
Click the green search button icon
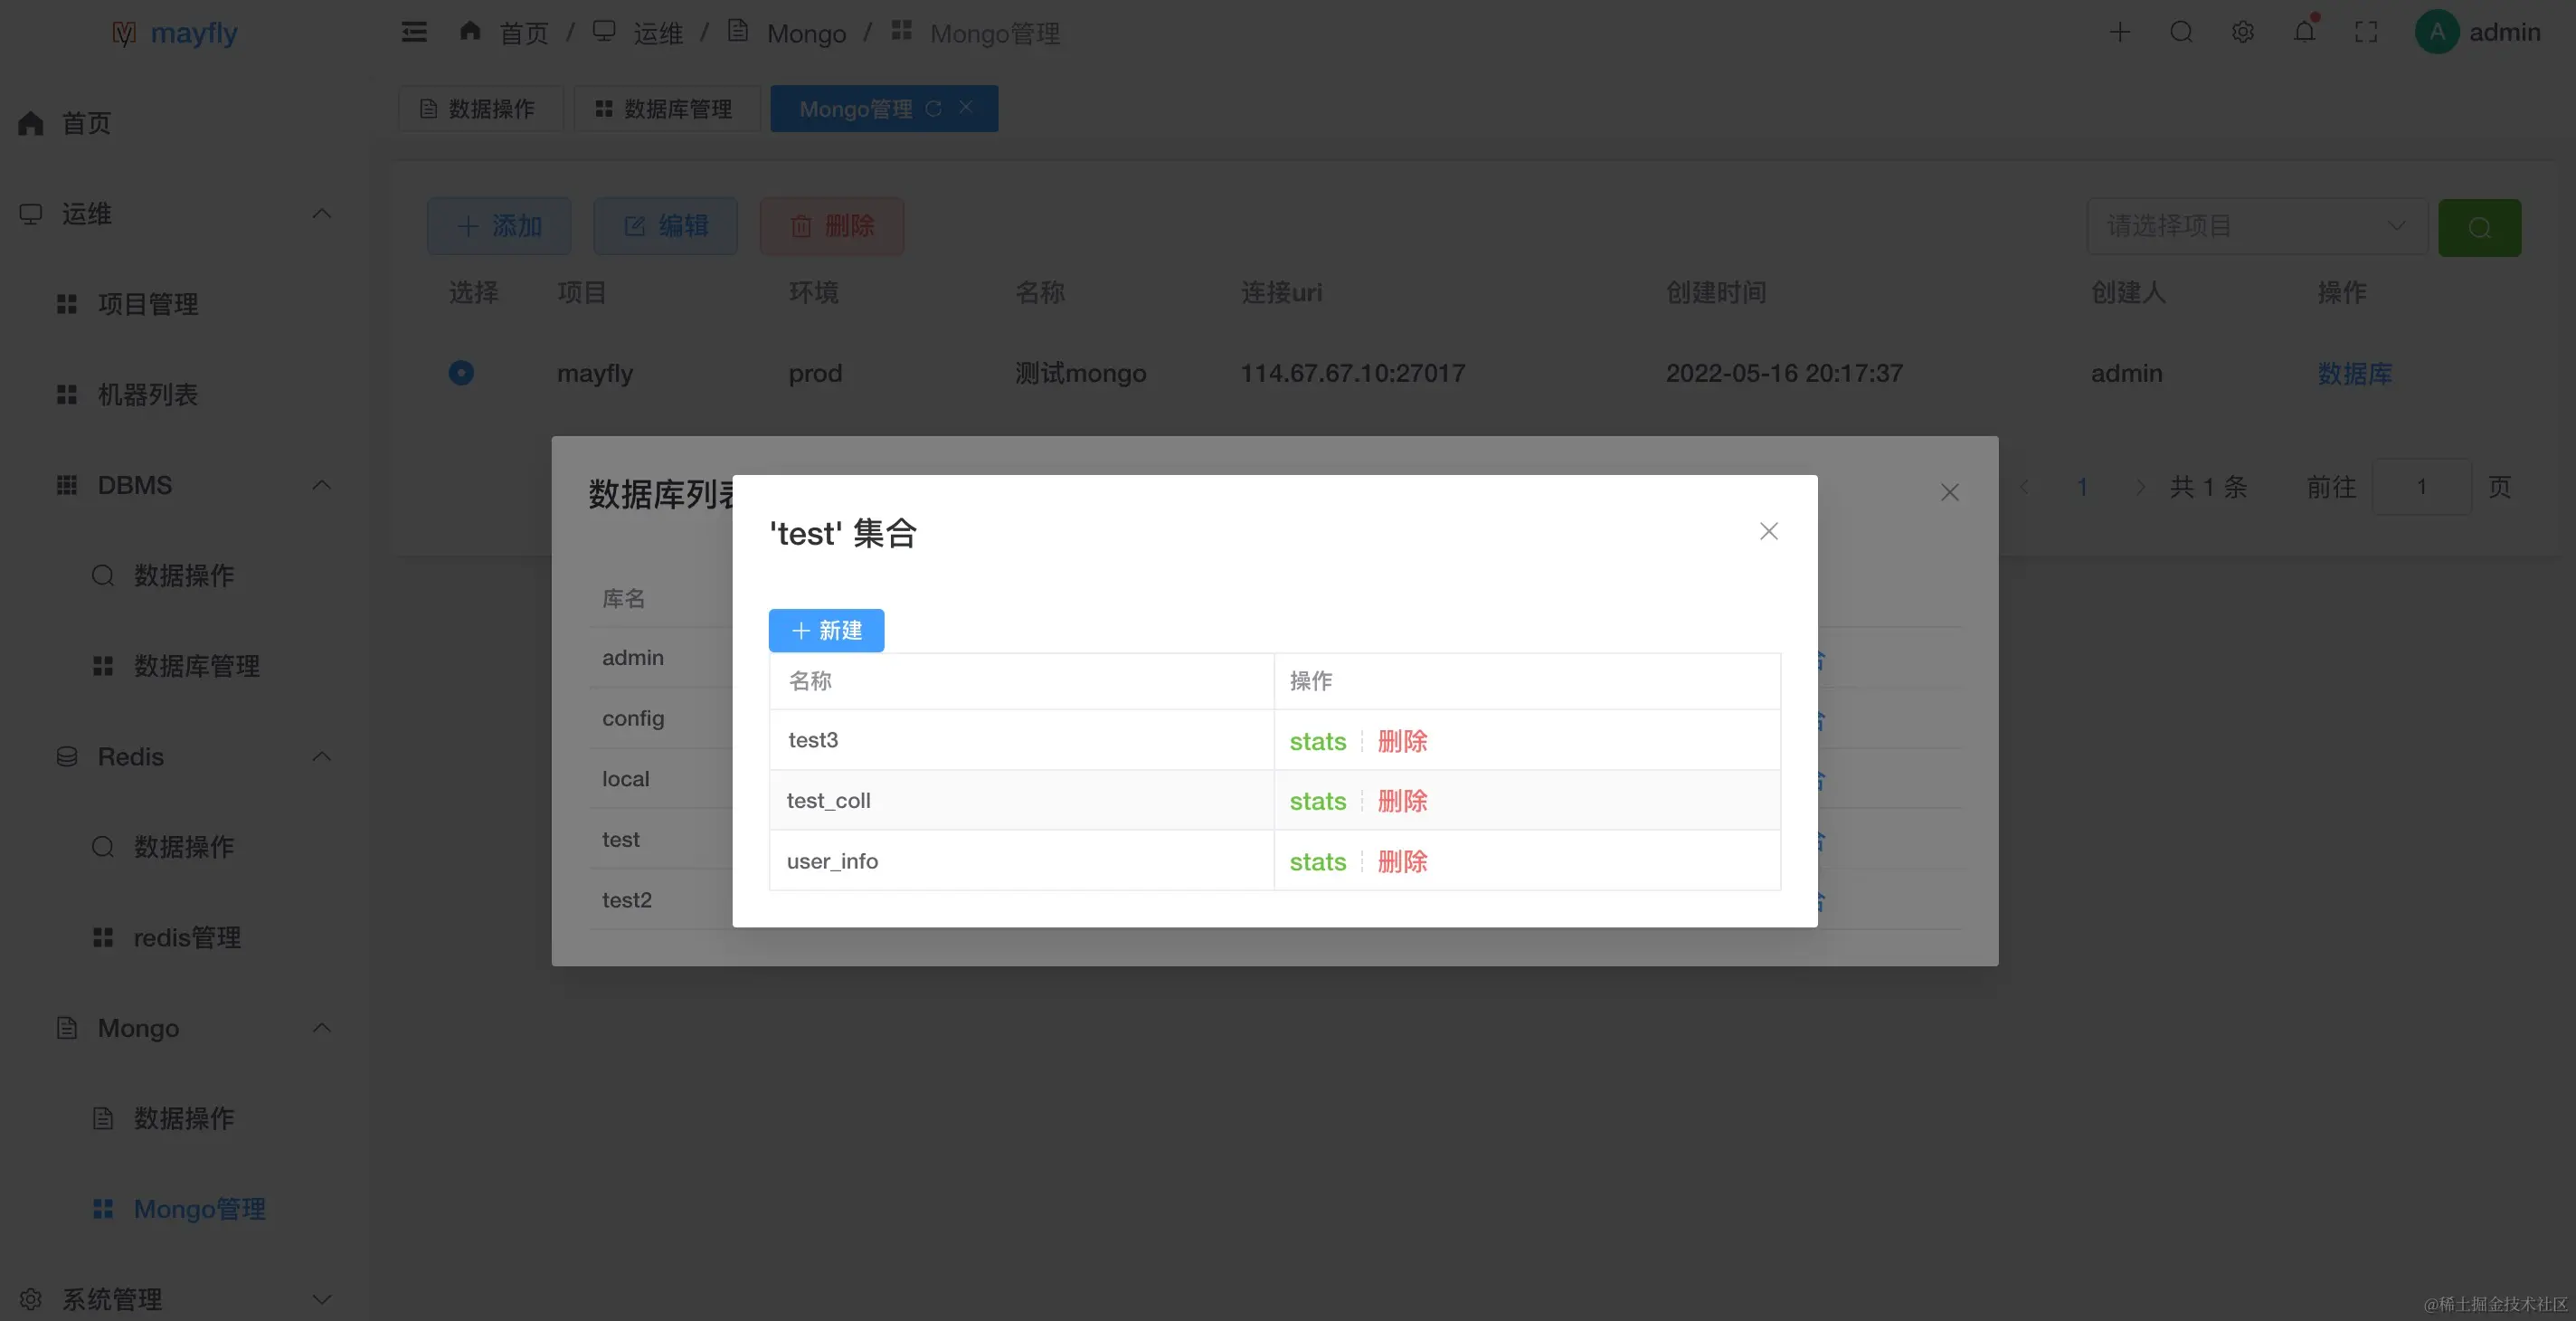click(2479, 227)
